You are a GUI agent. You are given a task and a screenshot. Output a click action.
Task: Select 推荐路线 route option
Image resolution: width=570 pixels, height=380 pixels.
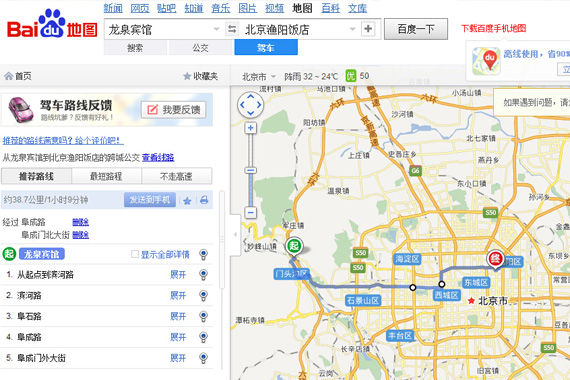[36, 176]
